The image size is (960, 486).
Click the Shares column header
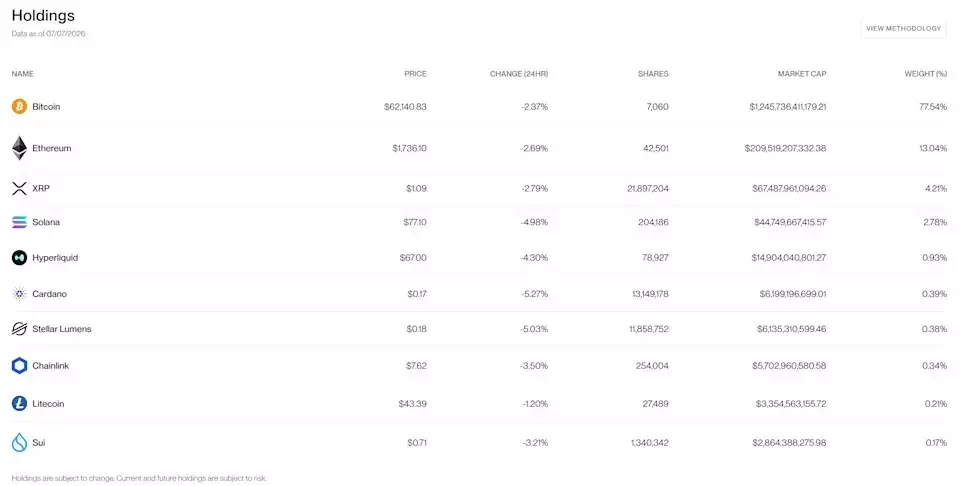(x=653, y=73)
